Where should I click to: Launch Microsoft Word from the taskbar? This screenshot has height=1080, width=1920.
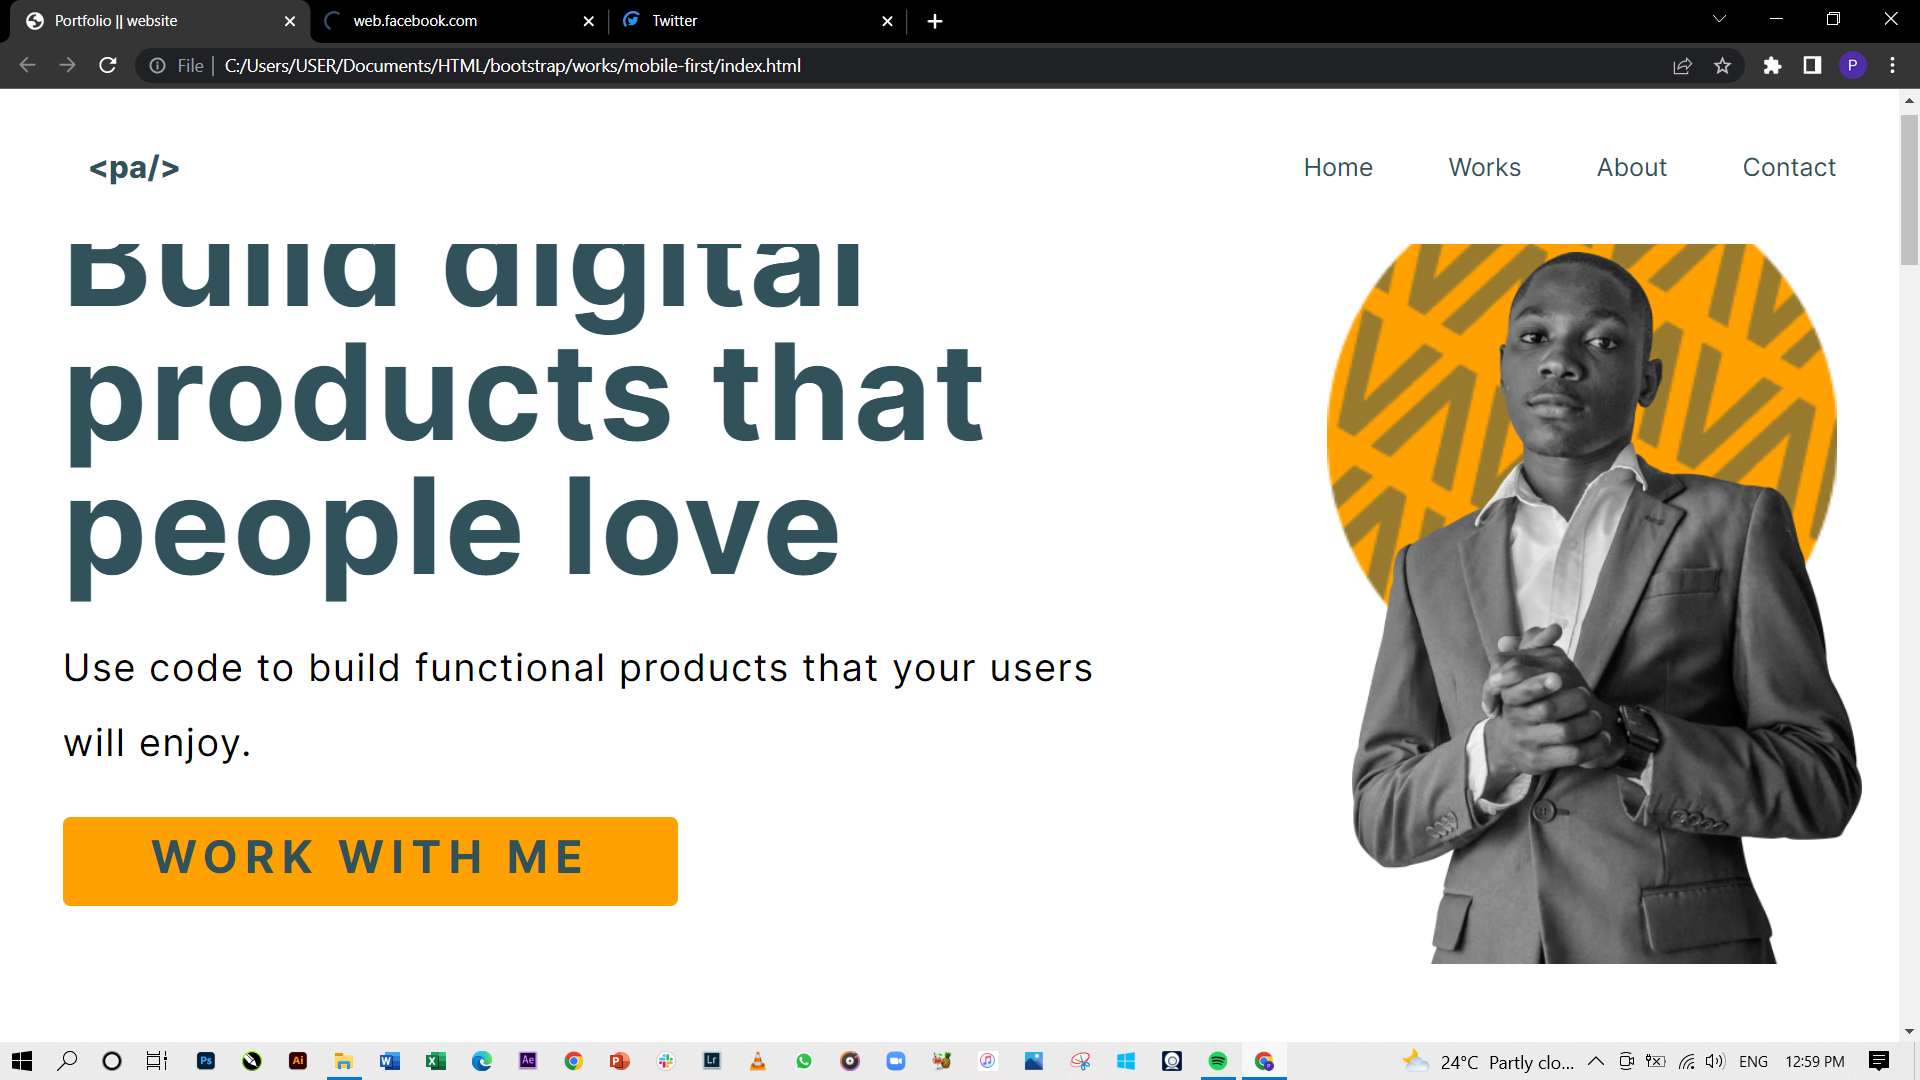tap(389, 1061)
